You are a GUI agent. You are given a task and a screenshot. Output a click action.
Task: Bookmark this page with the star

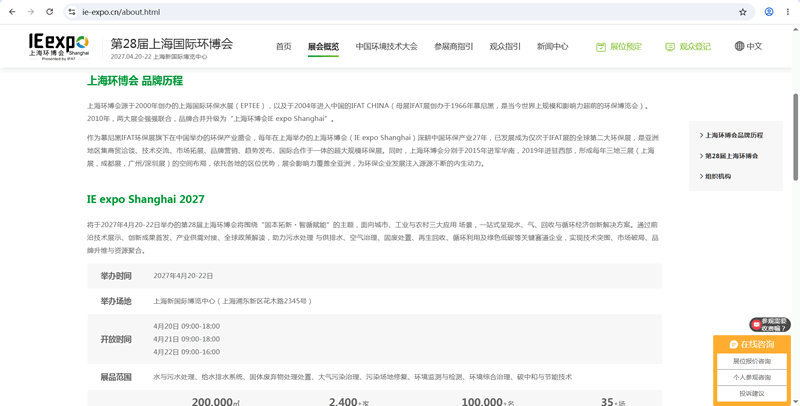(743, 12)
